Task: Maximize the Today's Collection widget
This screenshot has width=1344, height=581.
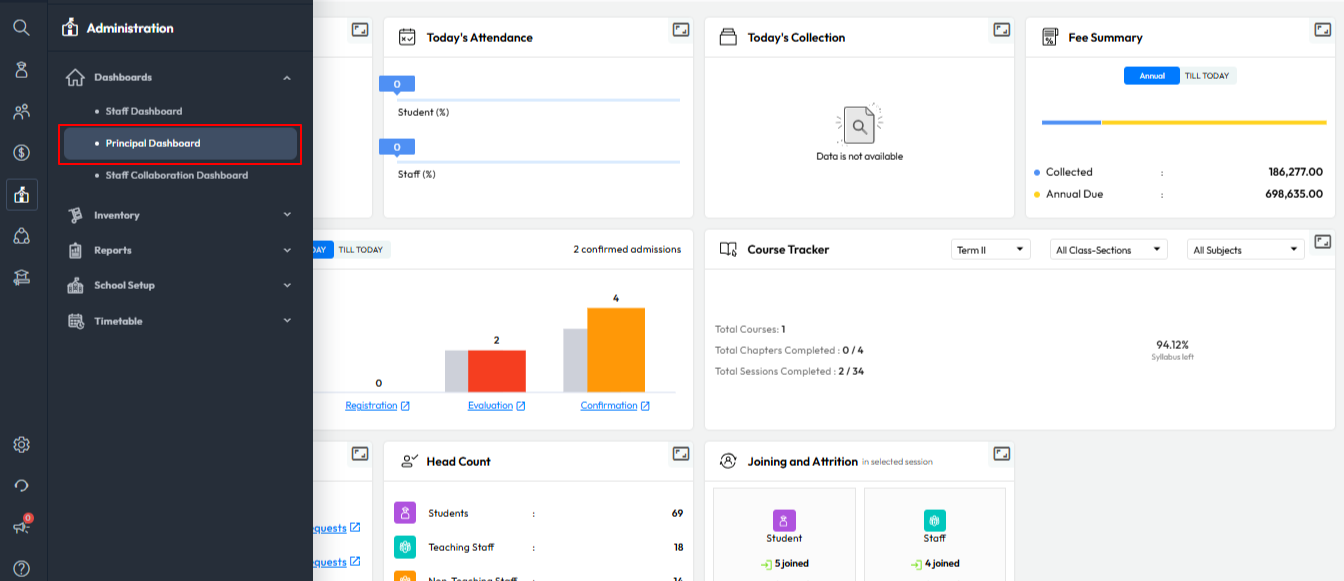Action: 1001,30
